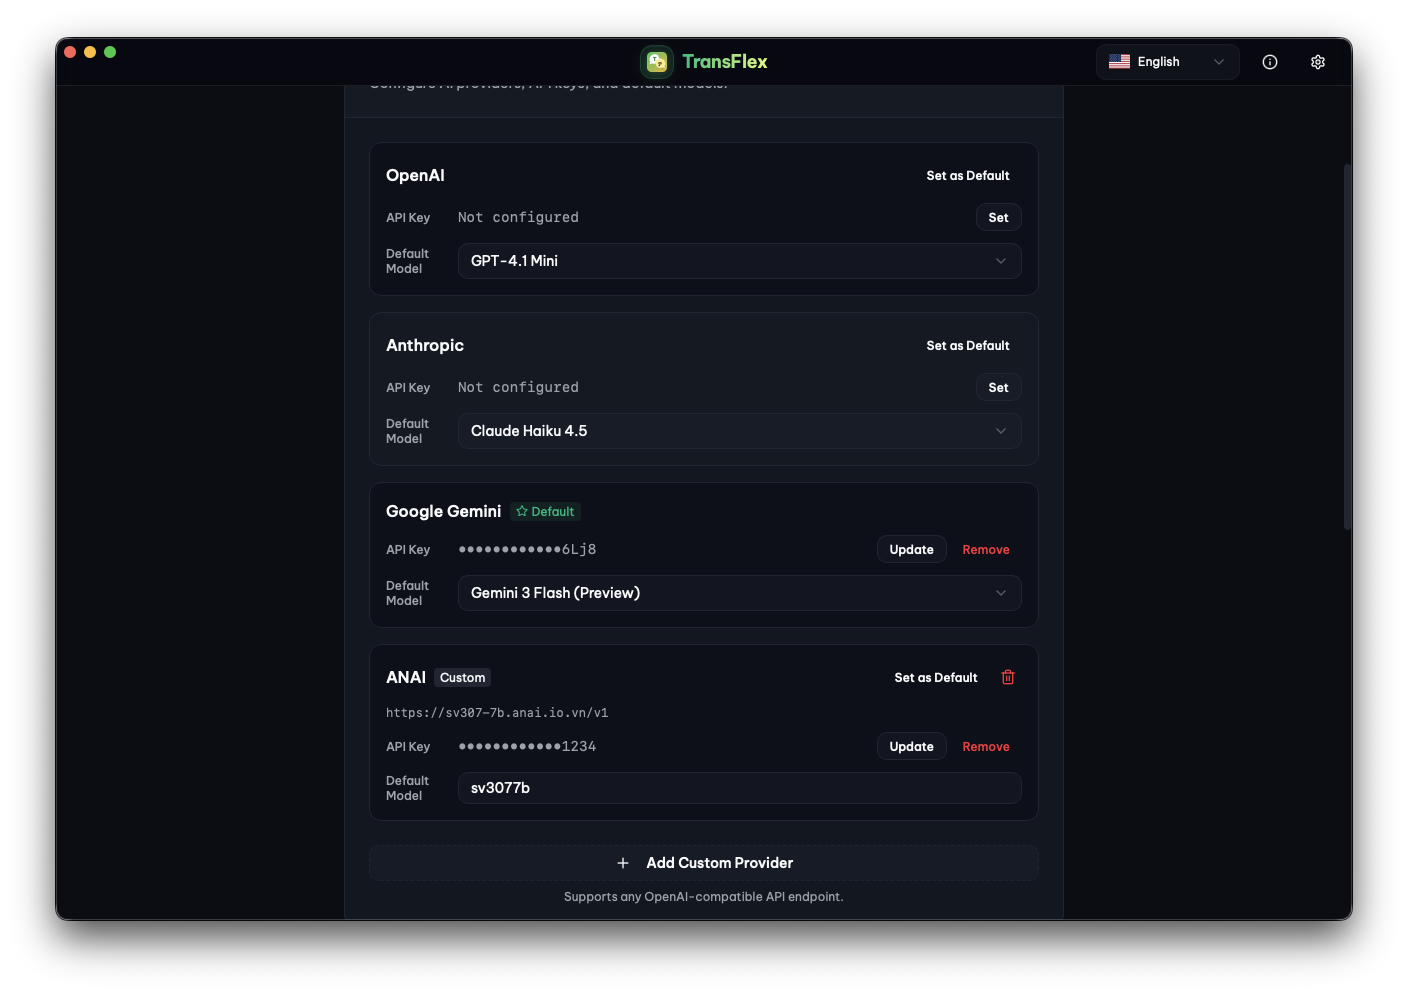This screenshot has width=1408, height=994.
Task: Set OpenAI as default provider
Action: click(x=967, y=176)
